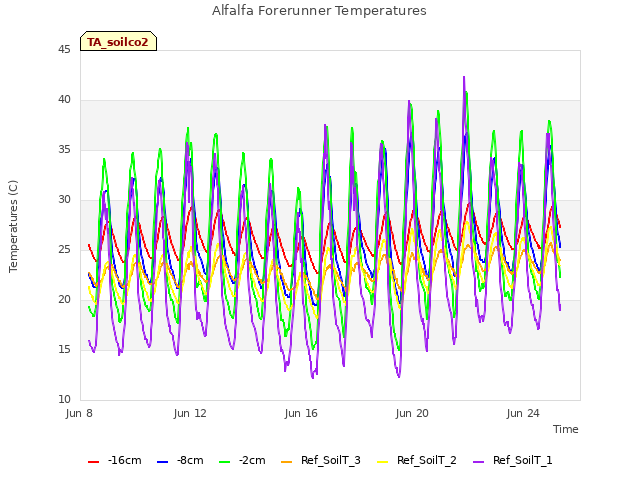Click the yellow Ref_SoilT_2 legend marker
Screen dimensions: 640x480
click(x=382, y=462)
